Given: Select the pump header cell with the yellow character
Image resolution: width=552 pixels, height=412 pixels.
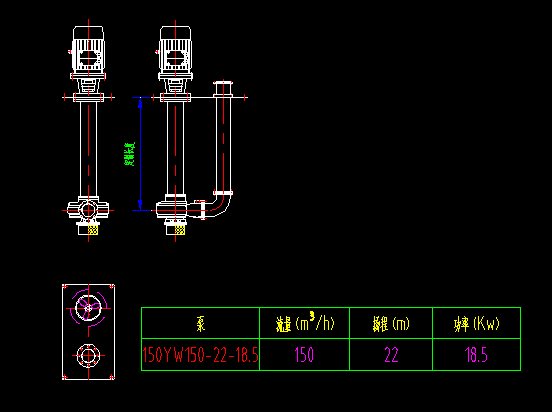Looking at the screenshot, I should (201, 323).
